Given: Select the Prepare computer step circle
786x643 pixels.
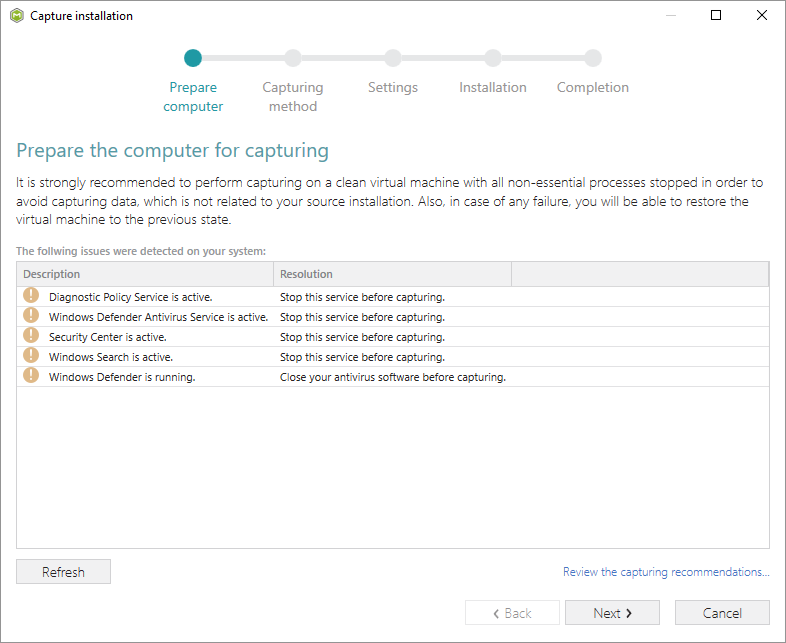Looking at the screenshot, I should tap(193, 58).
